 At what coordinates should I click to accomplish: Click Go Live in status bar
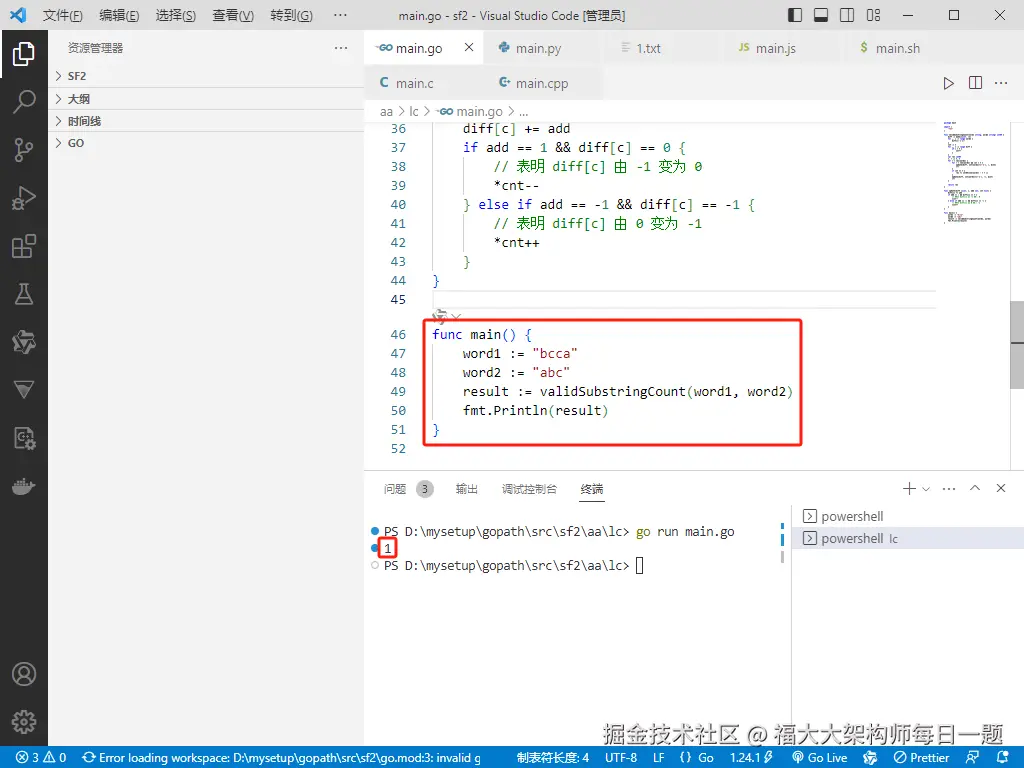tap(820, 758)
